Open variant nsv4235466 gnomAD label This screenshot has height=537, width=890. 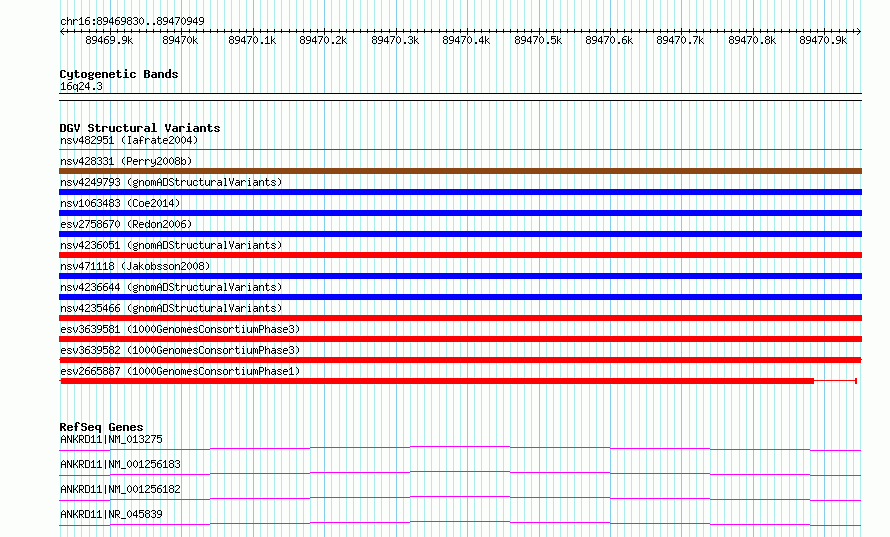171,308
